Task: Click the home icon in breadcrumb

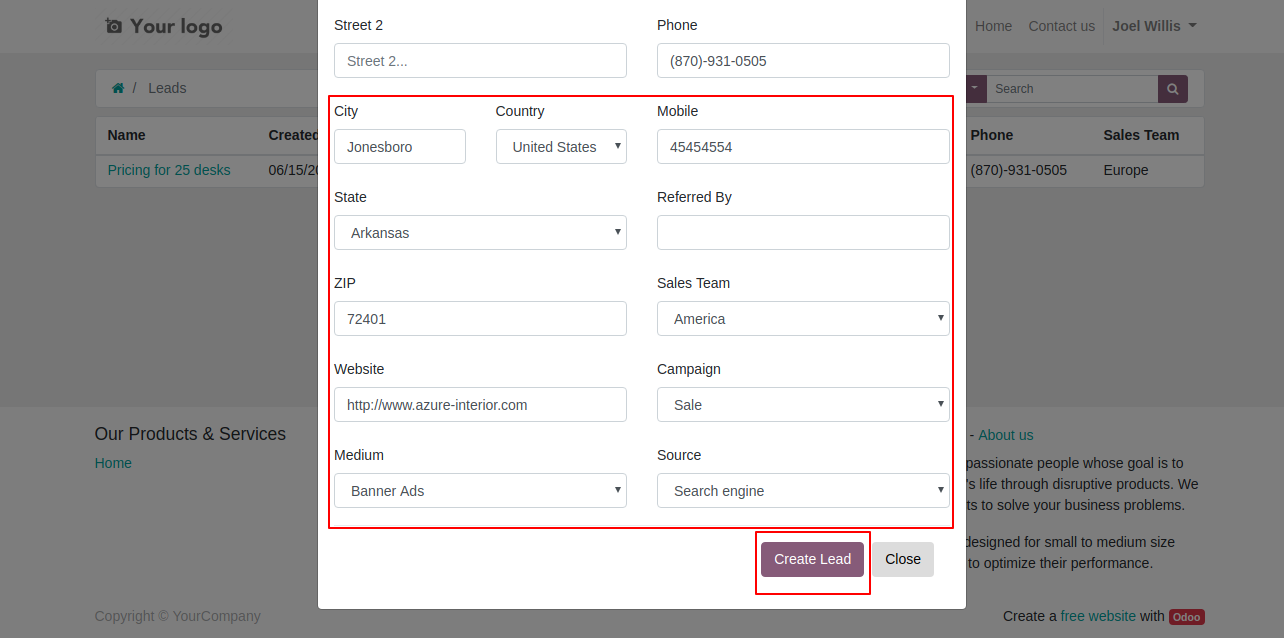Action: click(118, 88)
